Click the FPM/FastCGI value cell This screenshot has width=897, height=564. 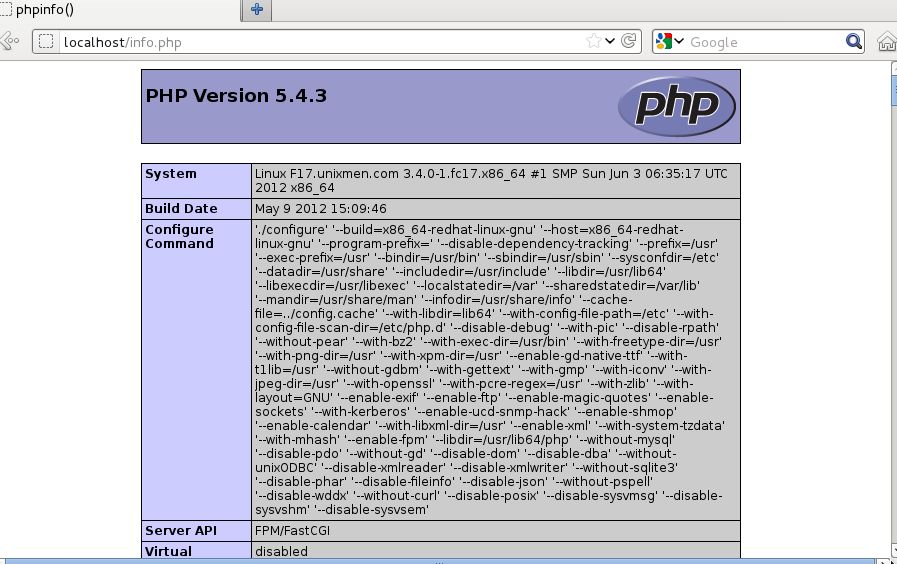[x=496, y=531]
